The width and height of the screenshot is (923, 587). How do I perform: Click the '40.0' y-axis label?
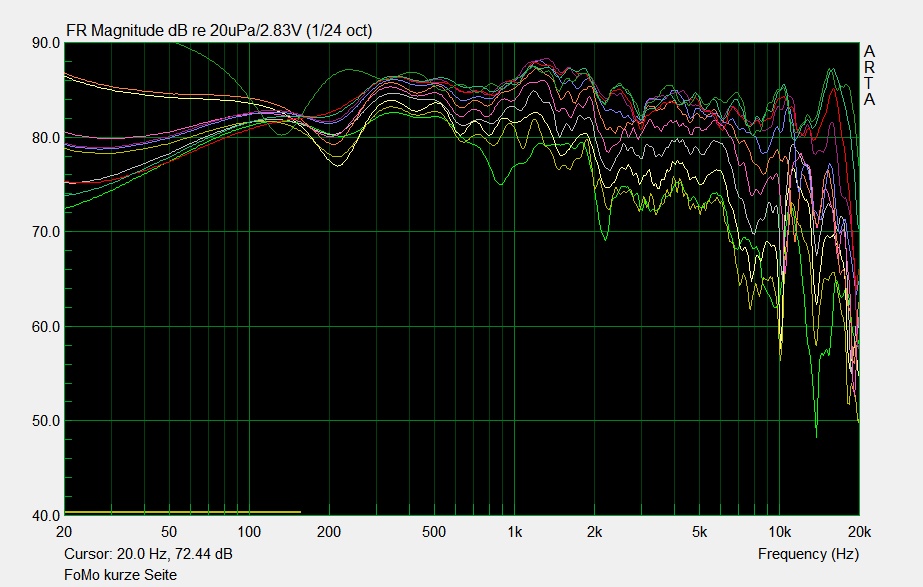46,516
